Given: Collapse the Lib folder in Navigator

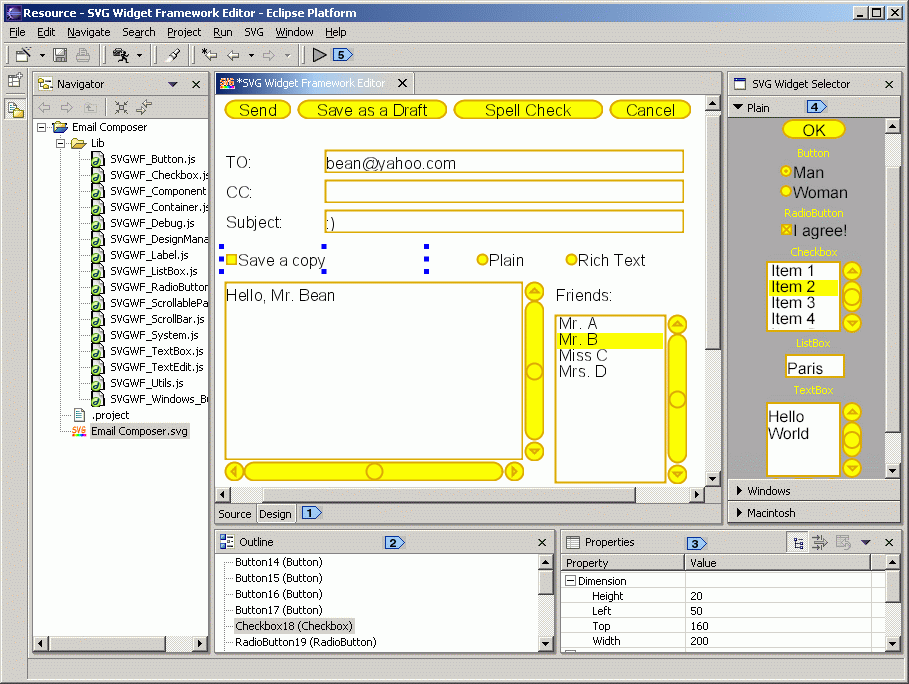Looking at the screenshot, I should coord(58,142).
